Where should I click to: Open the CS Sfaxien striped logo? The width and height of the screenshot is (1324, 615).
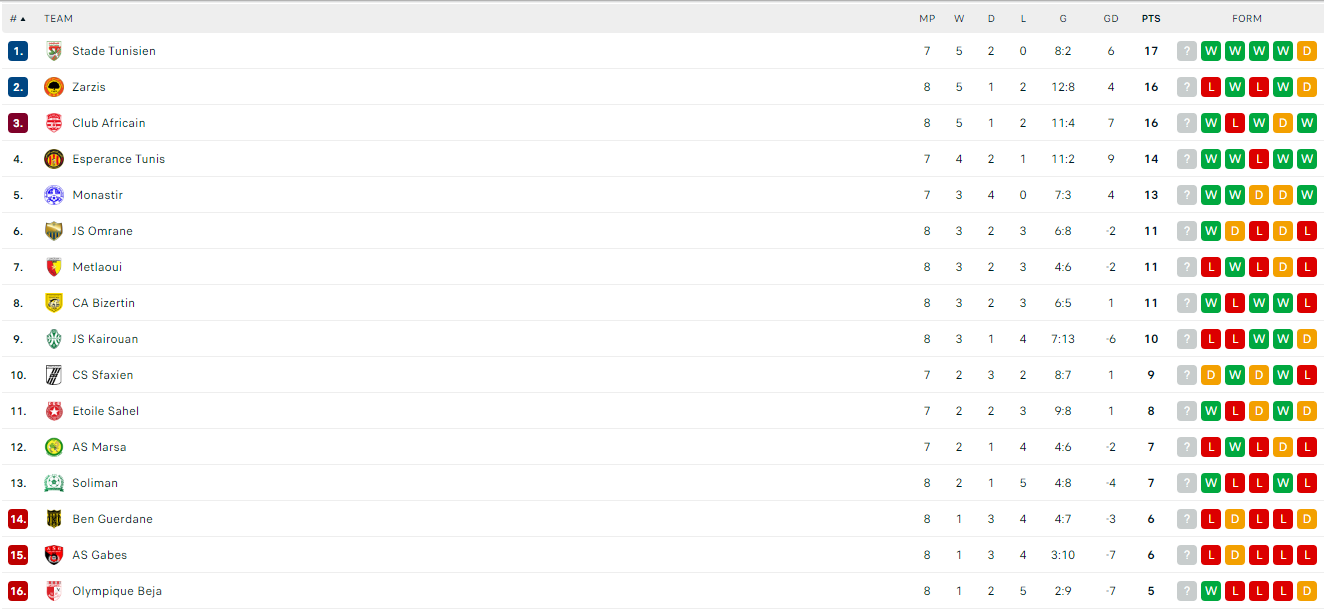(54, 375)
